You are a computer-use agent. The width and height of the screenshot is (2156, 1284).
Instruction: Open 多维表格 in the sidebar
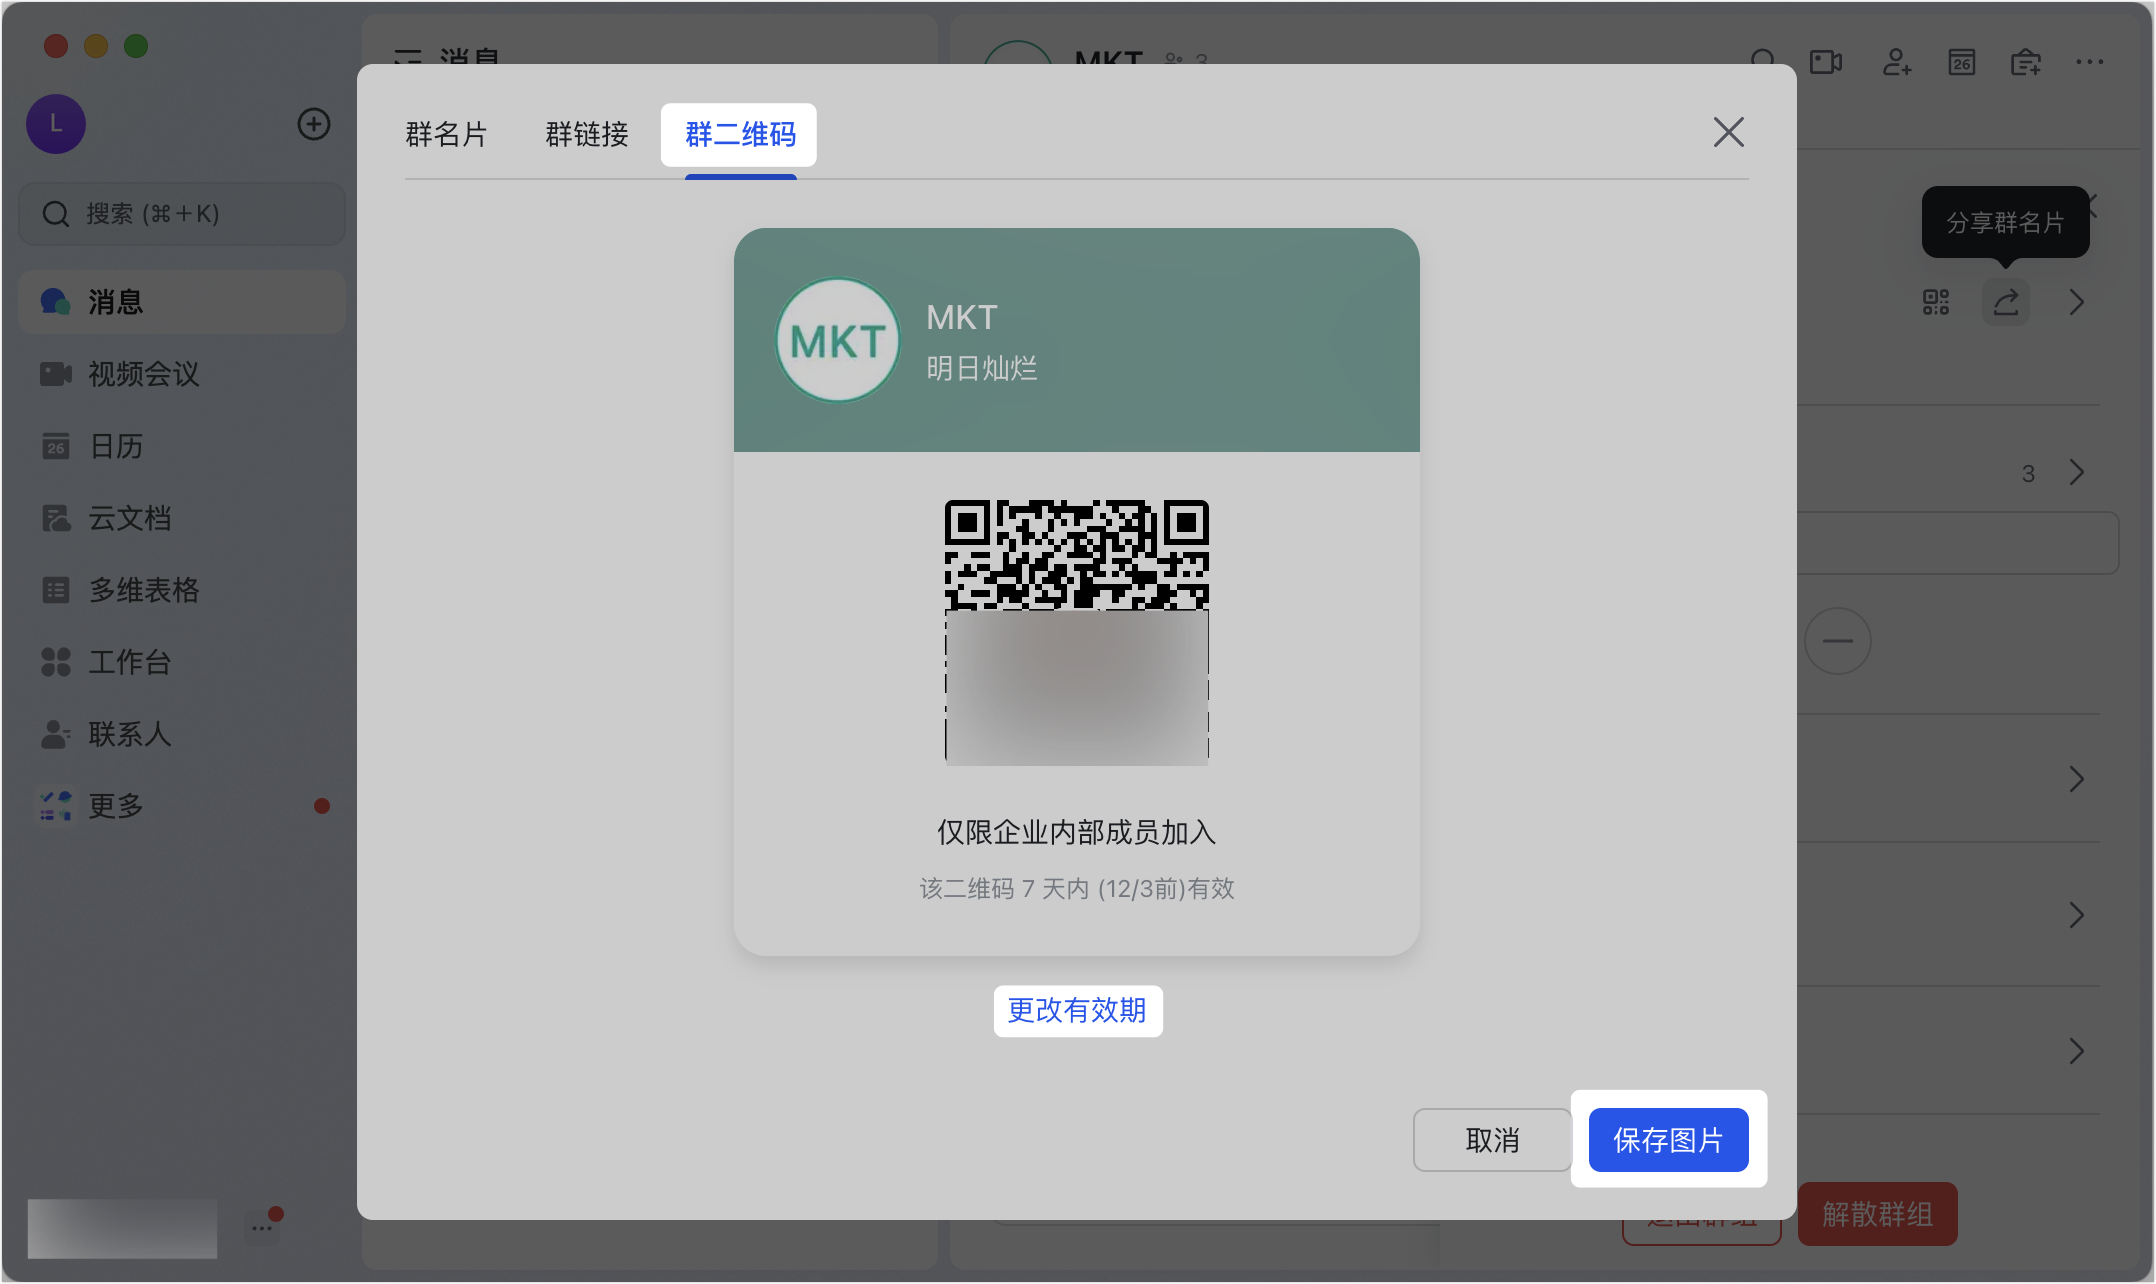(182, 590)
